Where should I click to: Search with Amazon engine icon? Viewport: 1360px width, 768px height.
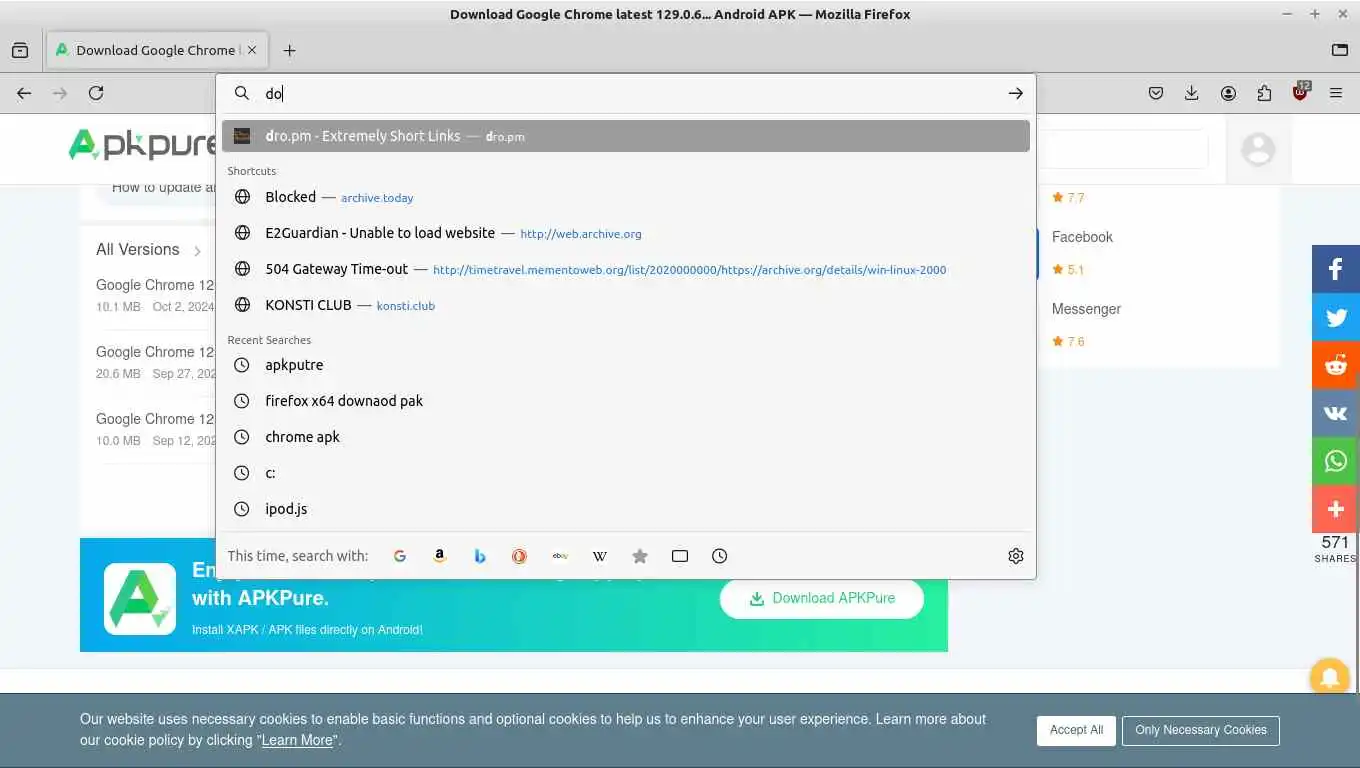coord(439,556)
